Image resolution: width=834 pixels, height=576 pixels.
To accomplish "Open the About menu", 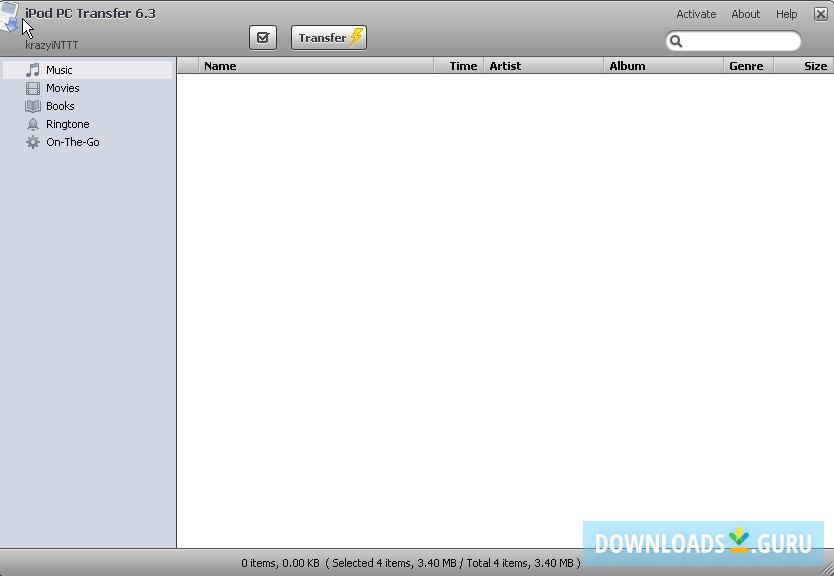I will 745,14.
